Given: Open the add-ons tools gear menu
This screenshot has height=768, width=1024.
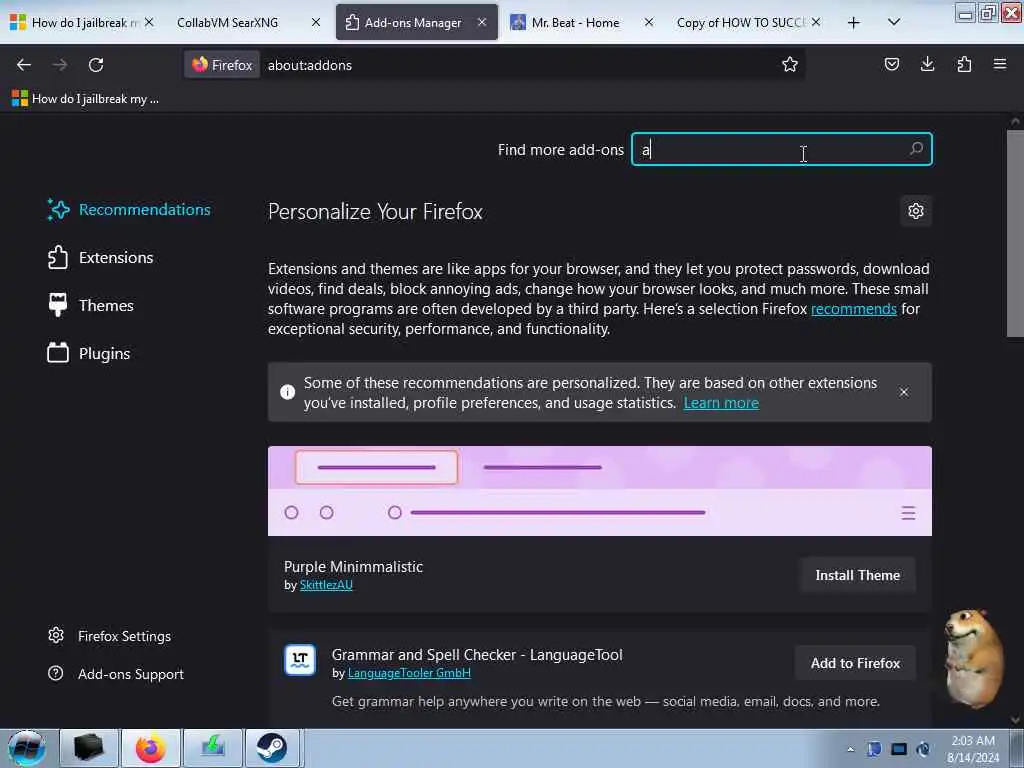Looking at the screenshot, I should 916,211.
